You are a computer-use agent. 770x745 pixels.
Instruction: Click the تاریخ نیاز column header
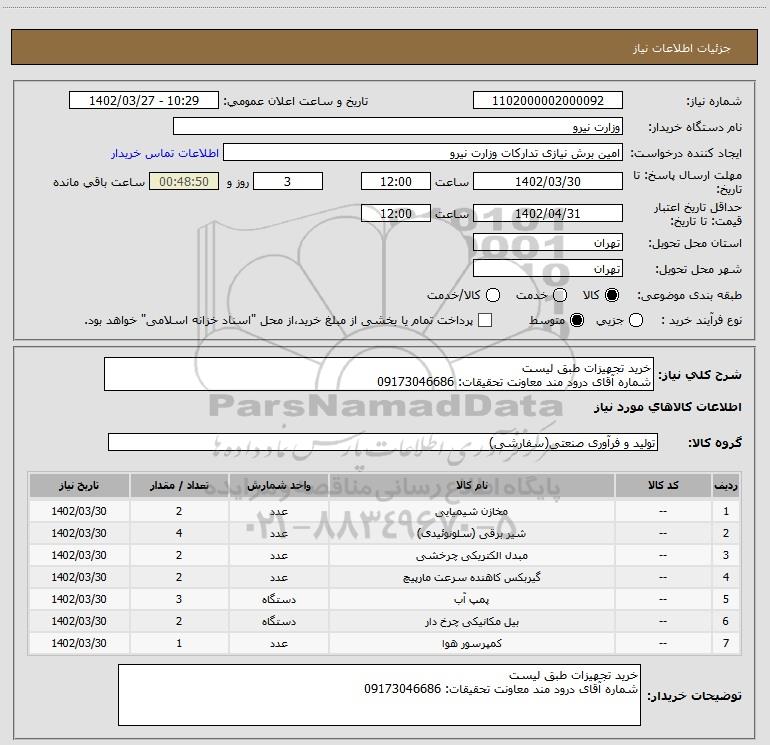coord(79,486)
